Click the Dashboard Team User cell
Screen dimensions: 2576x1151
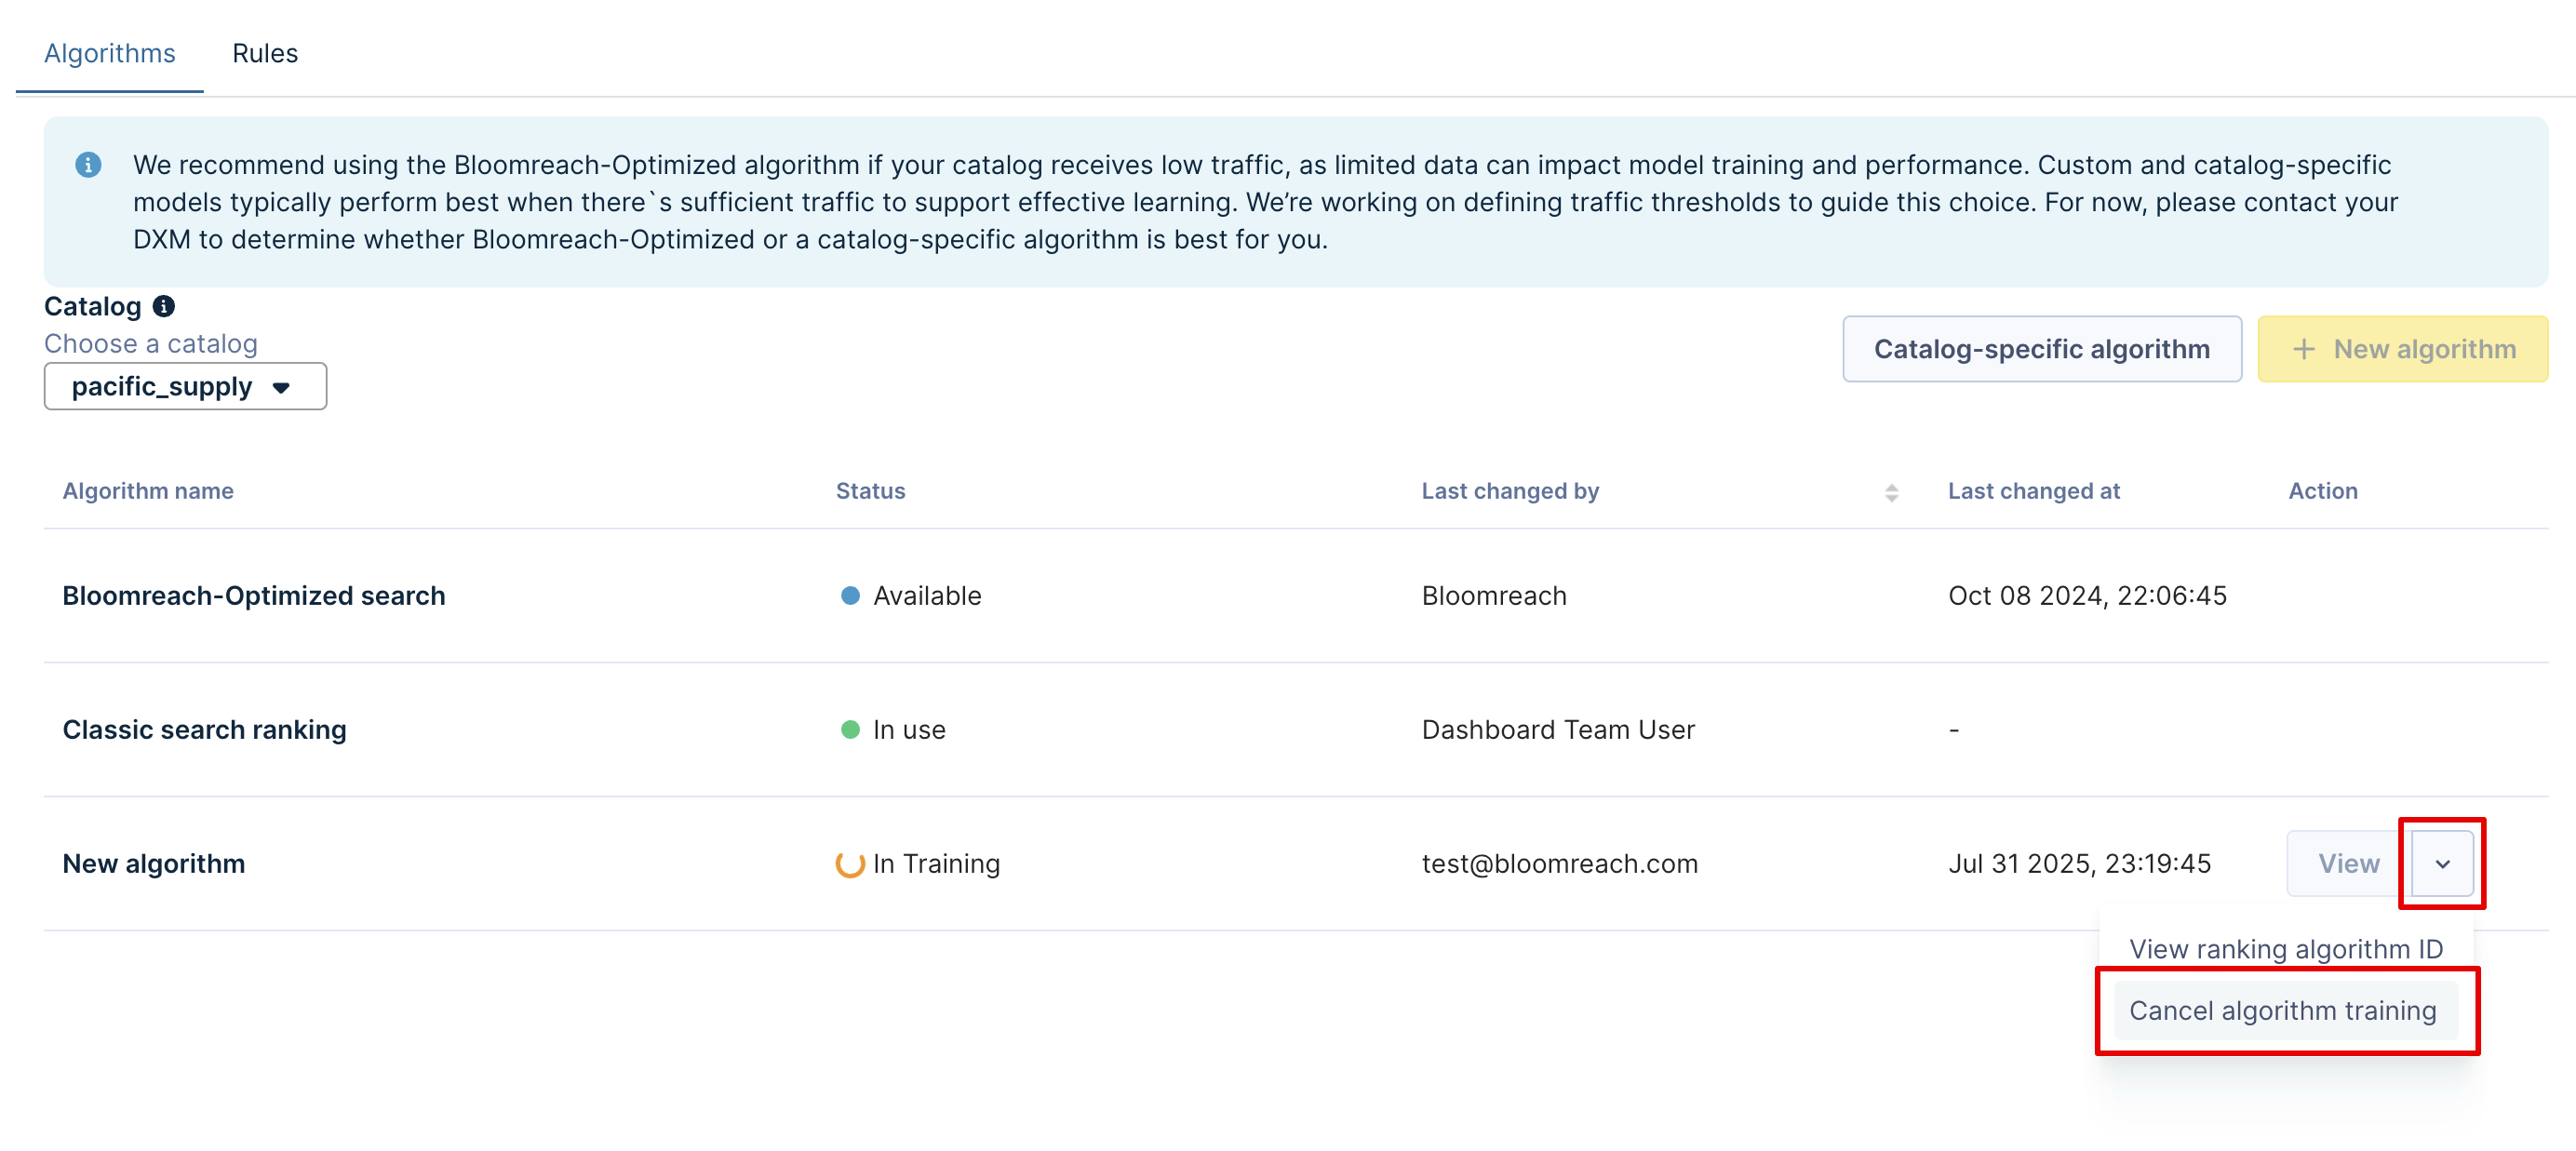[x=1558, y=729]
